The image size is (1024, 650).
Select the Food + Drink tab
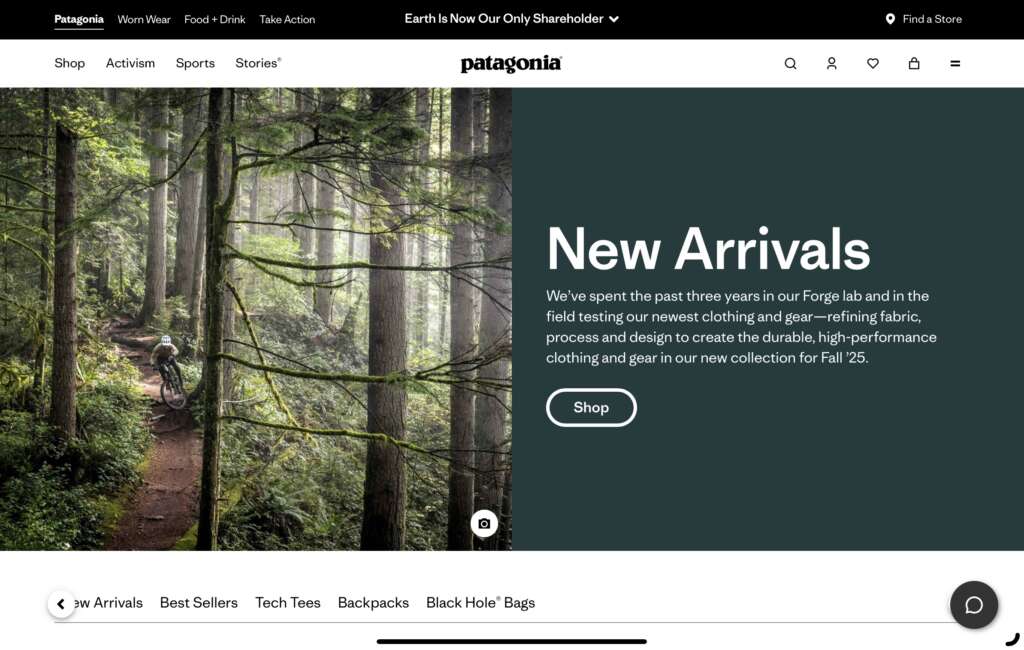pyautogui.click(x=215, y=20)
